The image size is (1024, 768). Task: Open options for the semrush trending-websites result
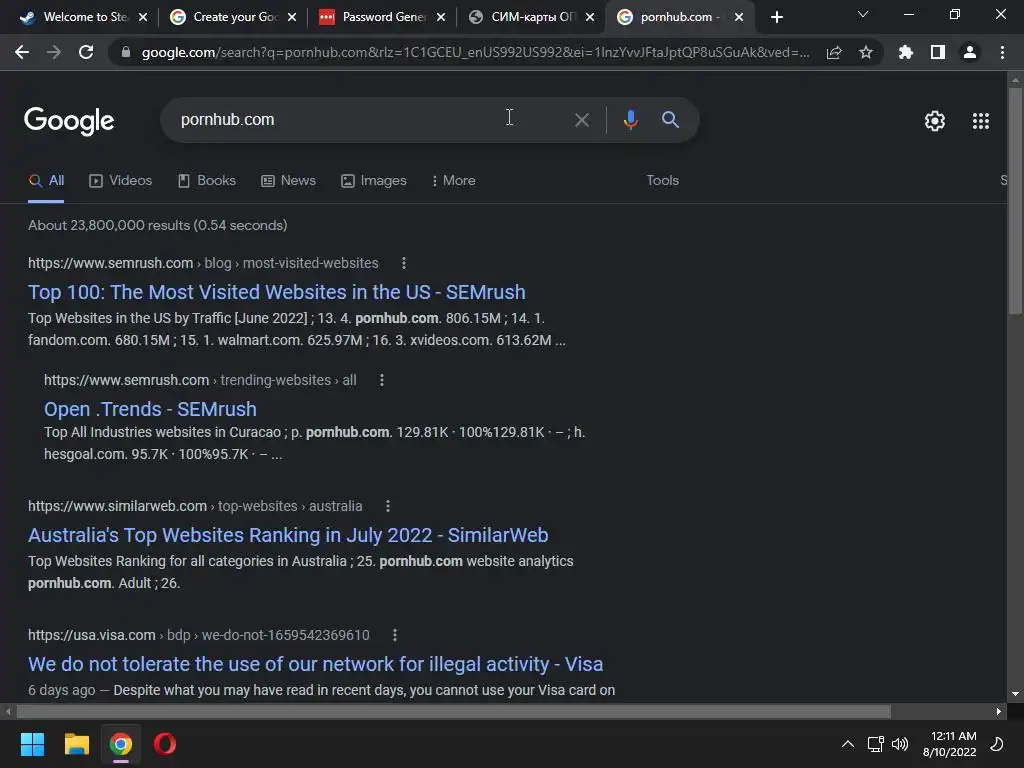(382, 380)
